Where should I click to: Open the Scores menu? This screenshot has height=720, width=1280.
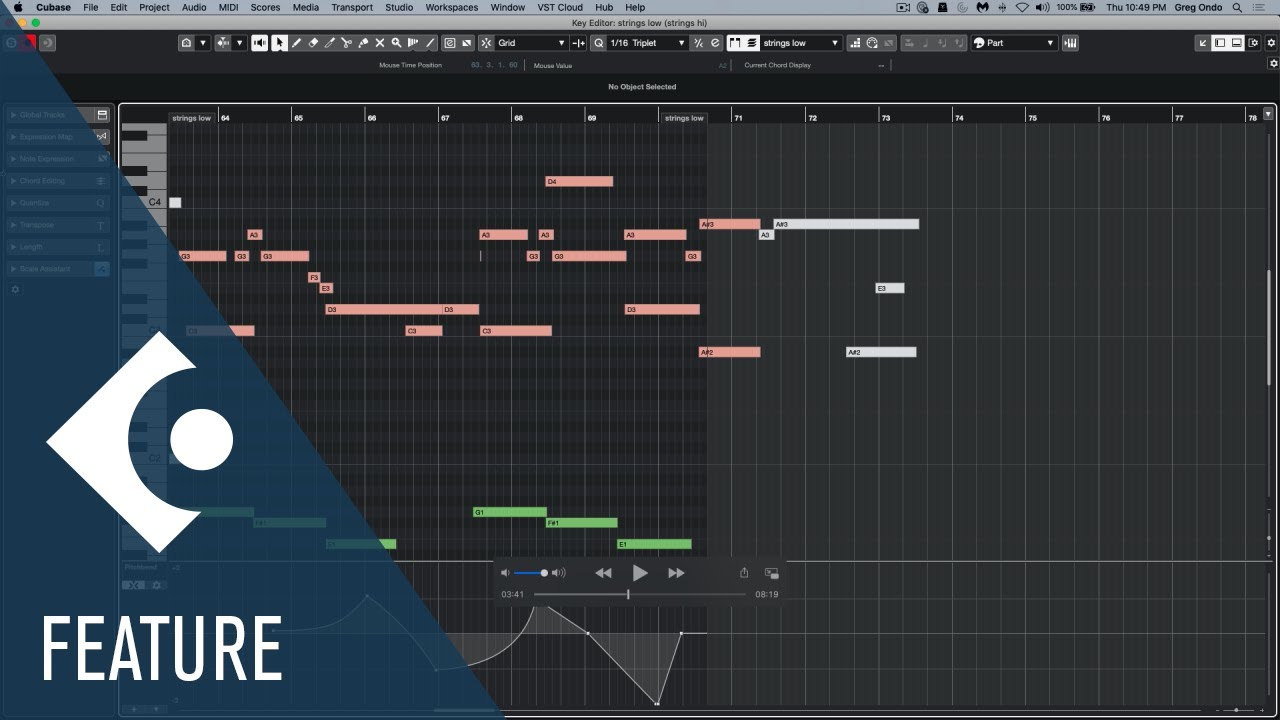pyautogui.click(x=265, y=7)
